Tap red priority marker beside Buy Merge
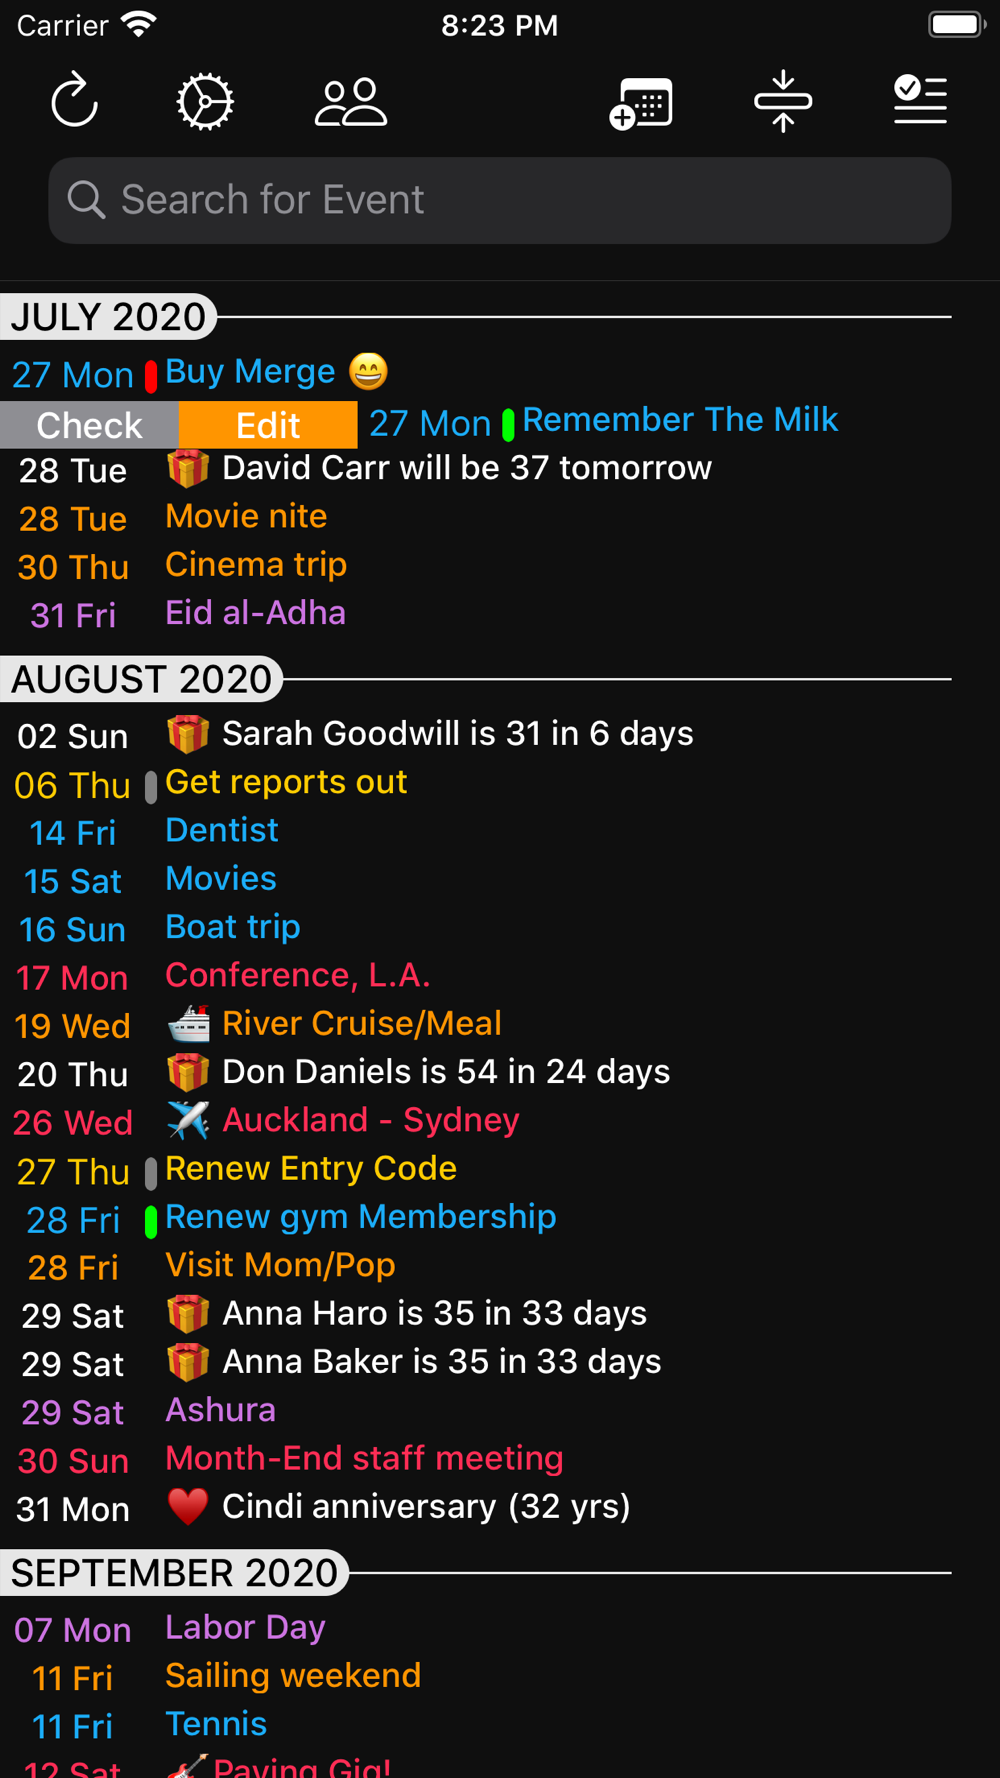This screenshot has width=1000, height=1778. [x=151, y=376]
